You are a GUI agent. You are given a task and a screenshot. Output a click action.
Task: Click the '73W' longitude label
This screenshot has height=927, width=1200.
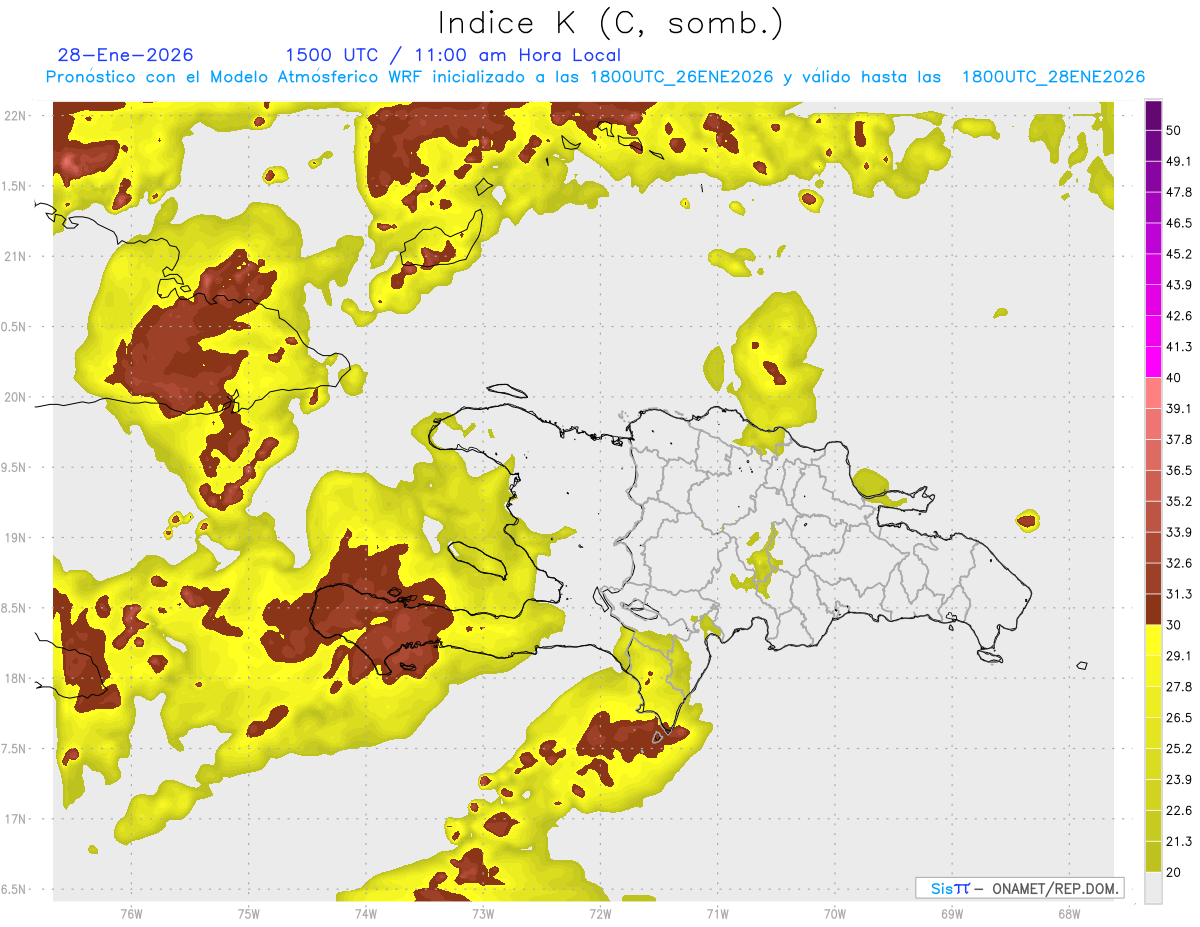(482, 913)
